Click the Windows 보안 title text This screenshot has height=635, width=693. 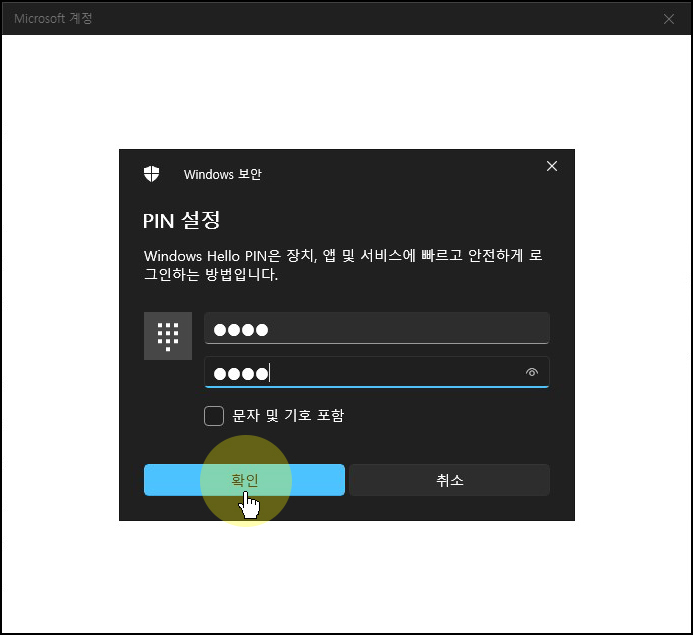click(222, 174)
